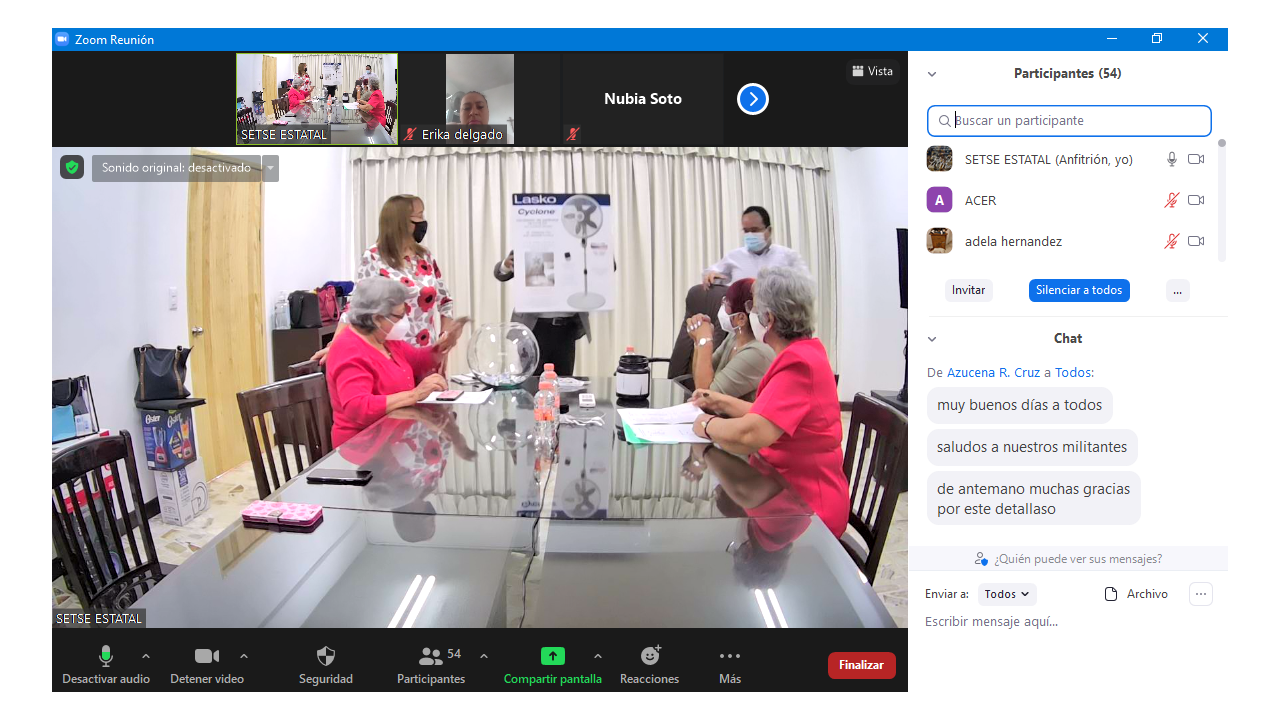Image resolution: width=1280 pixels, height=720 pixels.
Task: Click the Buscar un participante search field
Action: (x=1069, y=121)
